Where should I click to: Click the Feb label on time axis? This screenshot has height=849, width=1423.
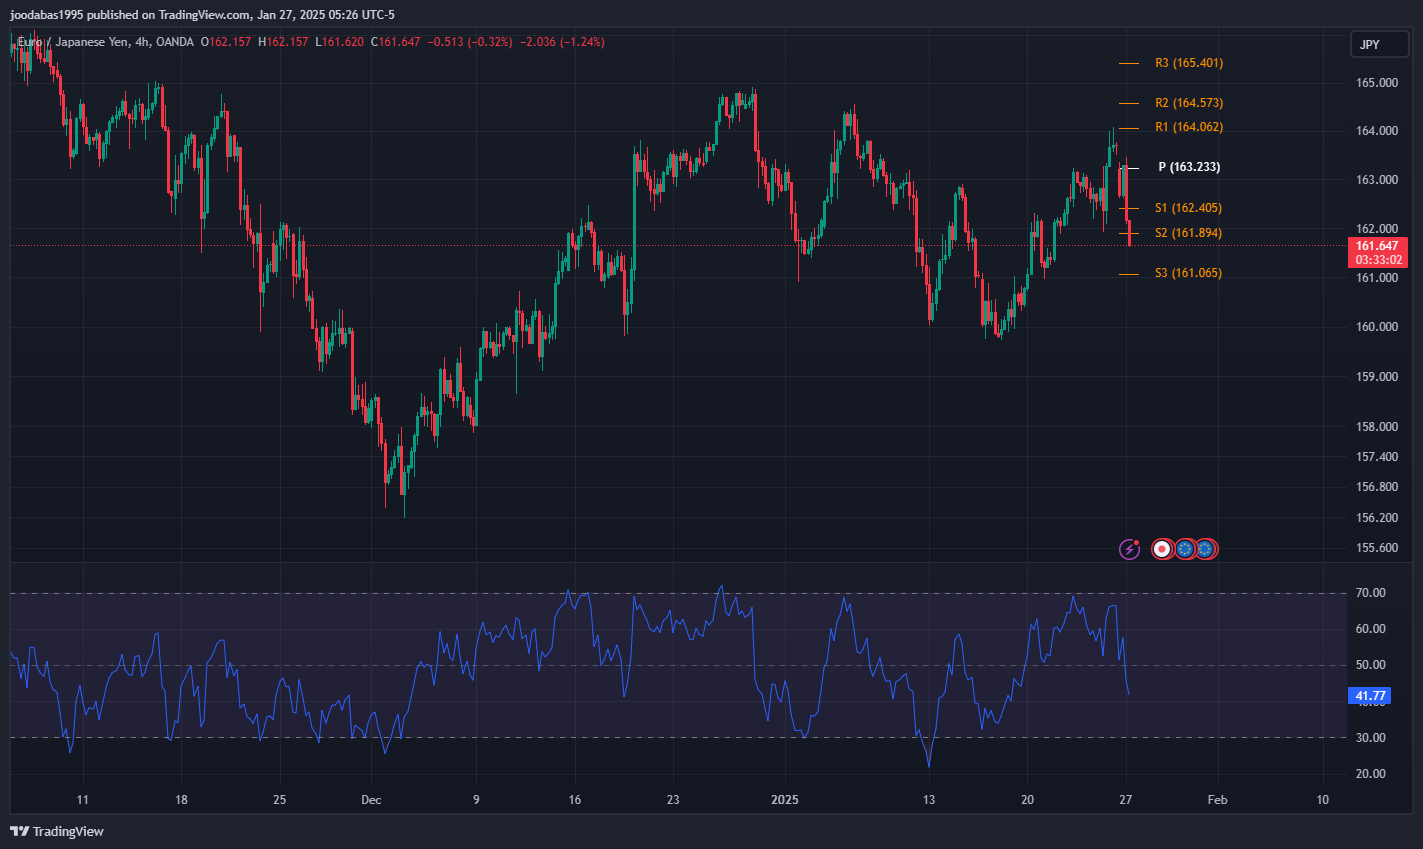pos(1217,800)
